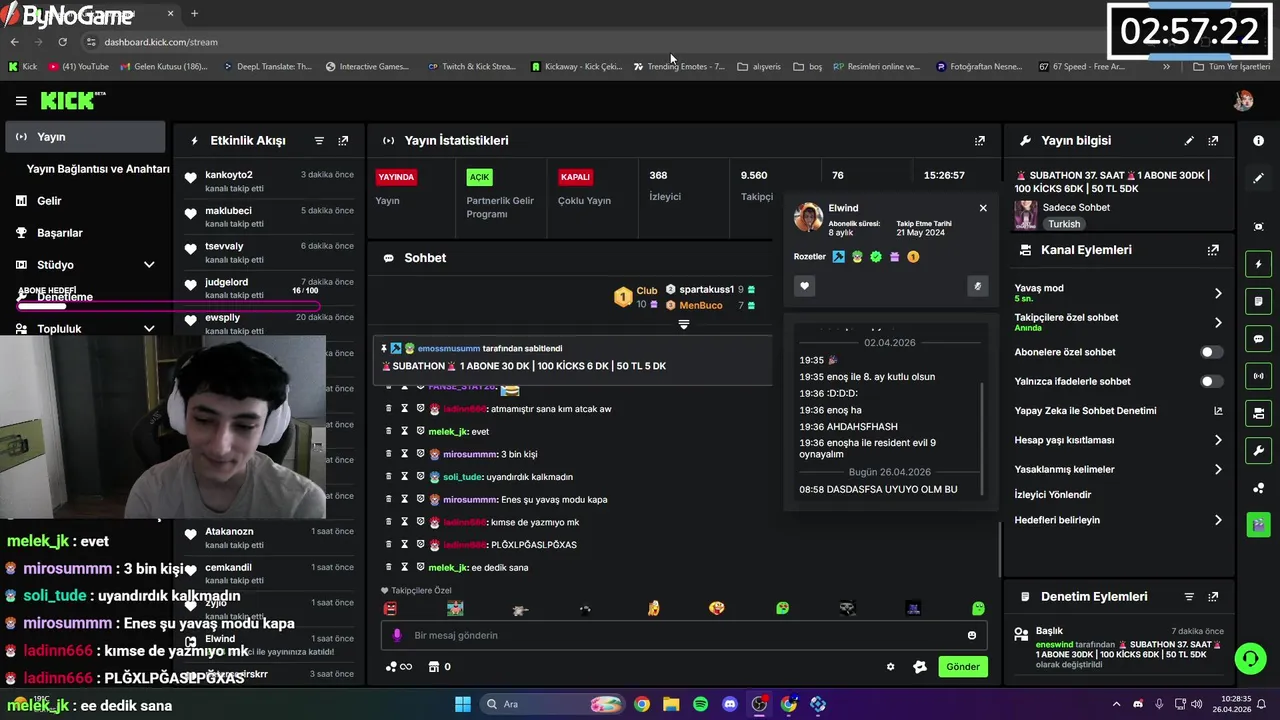The image size is (1280, 720).
Task: Filter the Denetim Eylemleri list
Action: (x=1189, y=597)
